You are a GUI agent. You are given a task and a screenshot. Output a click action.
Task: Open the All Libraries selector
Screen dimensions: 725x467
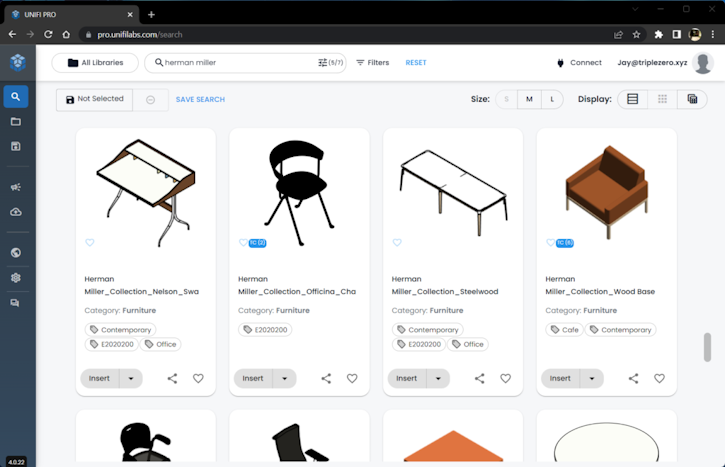(95, 63)
